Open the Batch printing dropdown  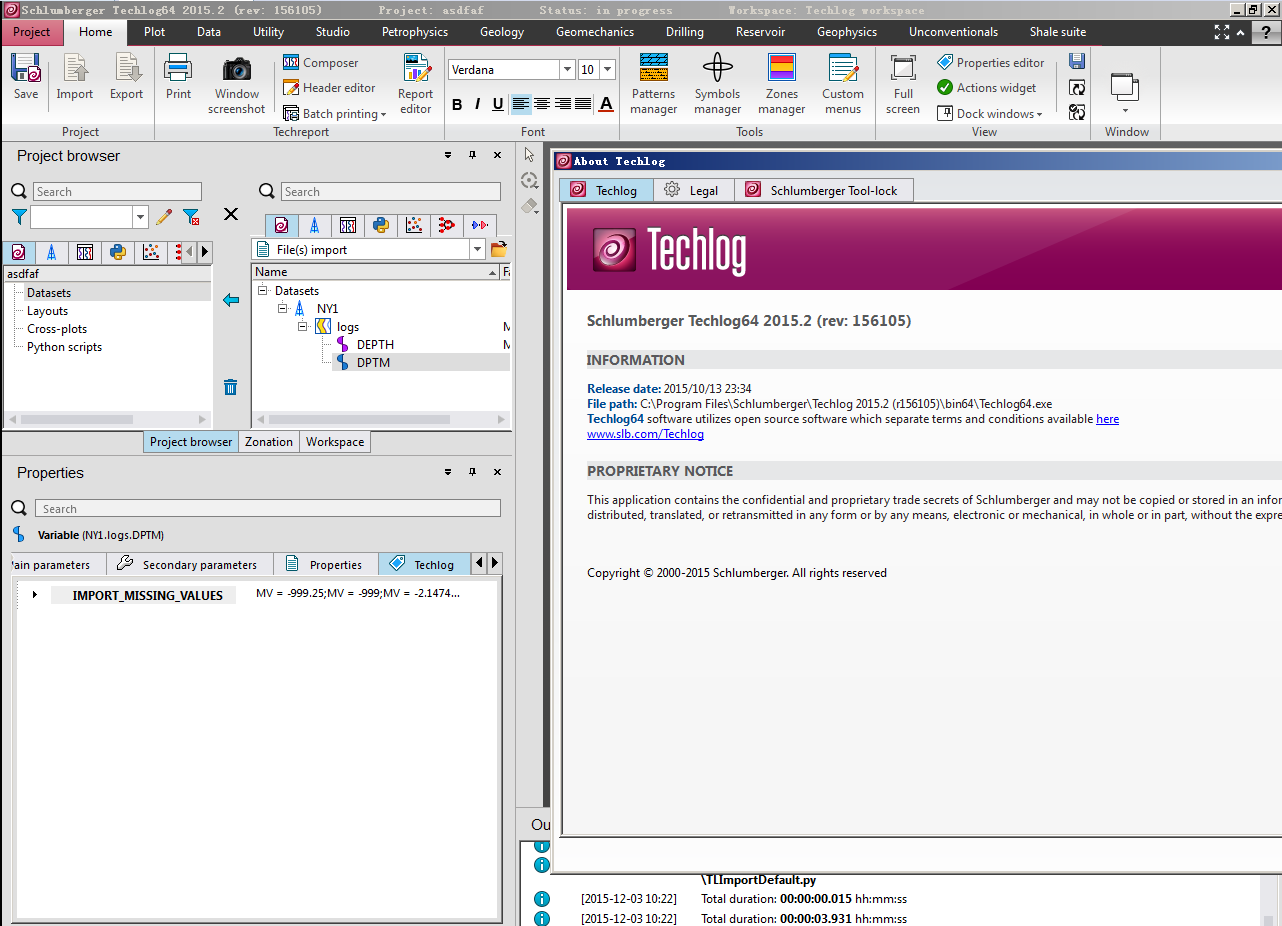(x=334, y=114)
